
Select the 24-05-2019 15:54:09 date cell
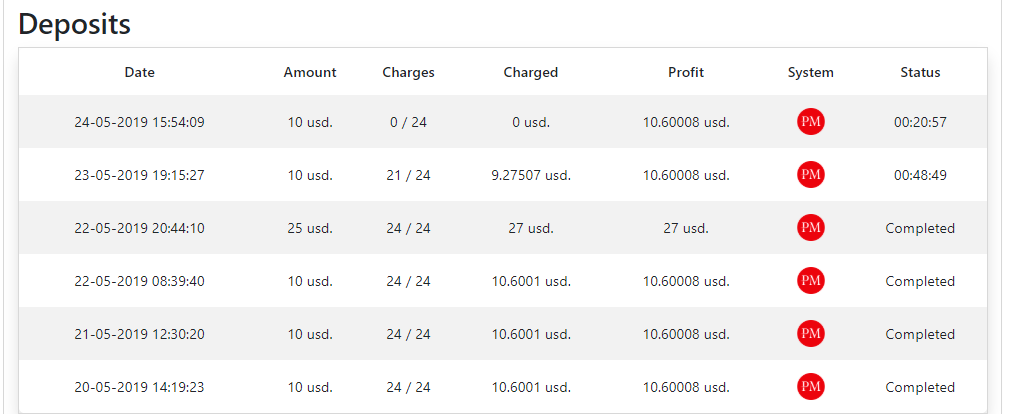[140, 122]
